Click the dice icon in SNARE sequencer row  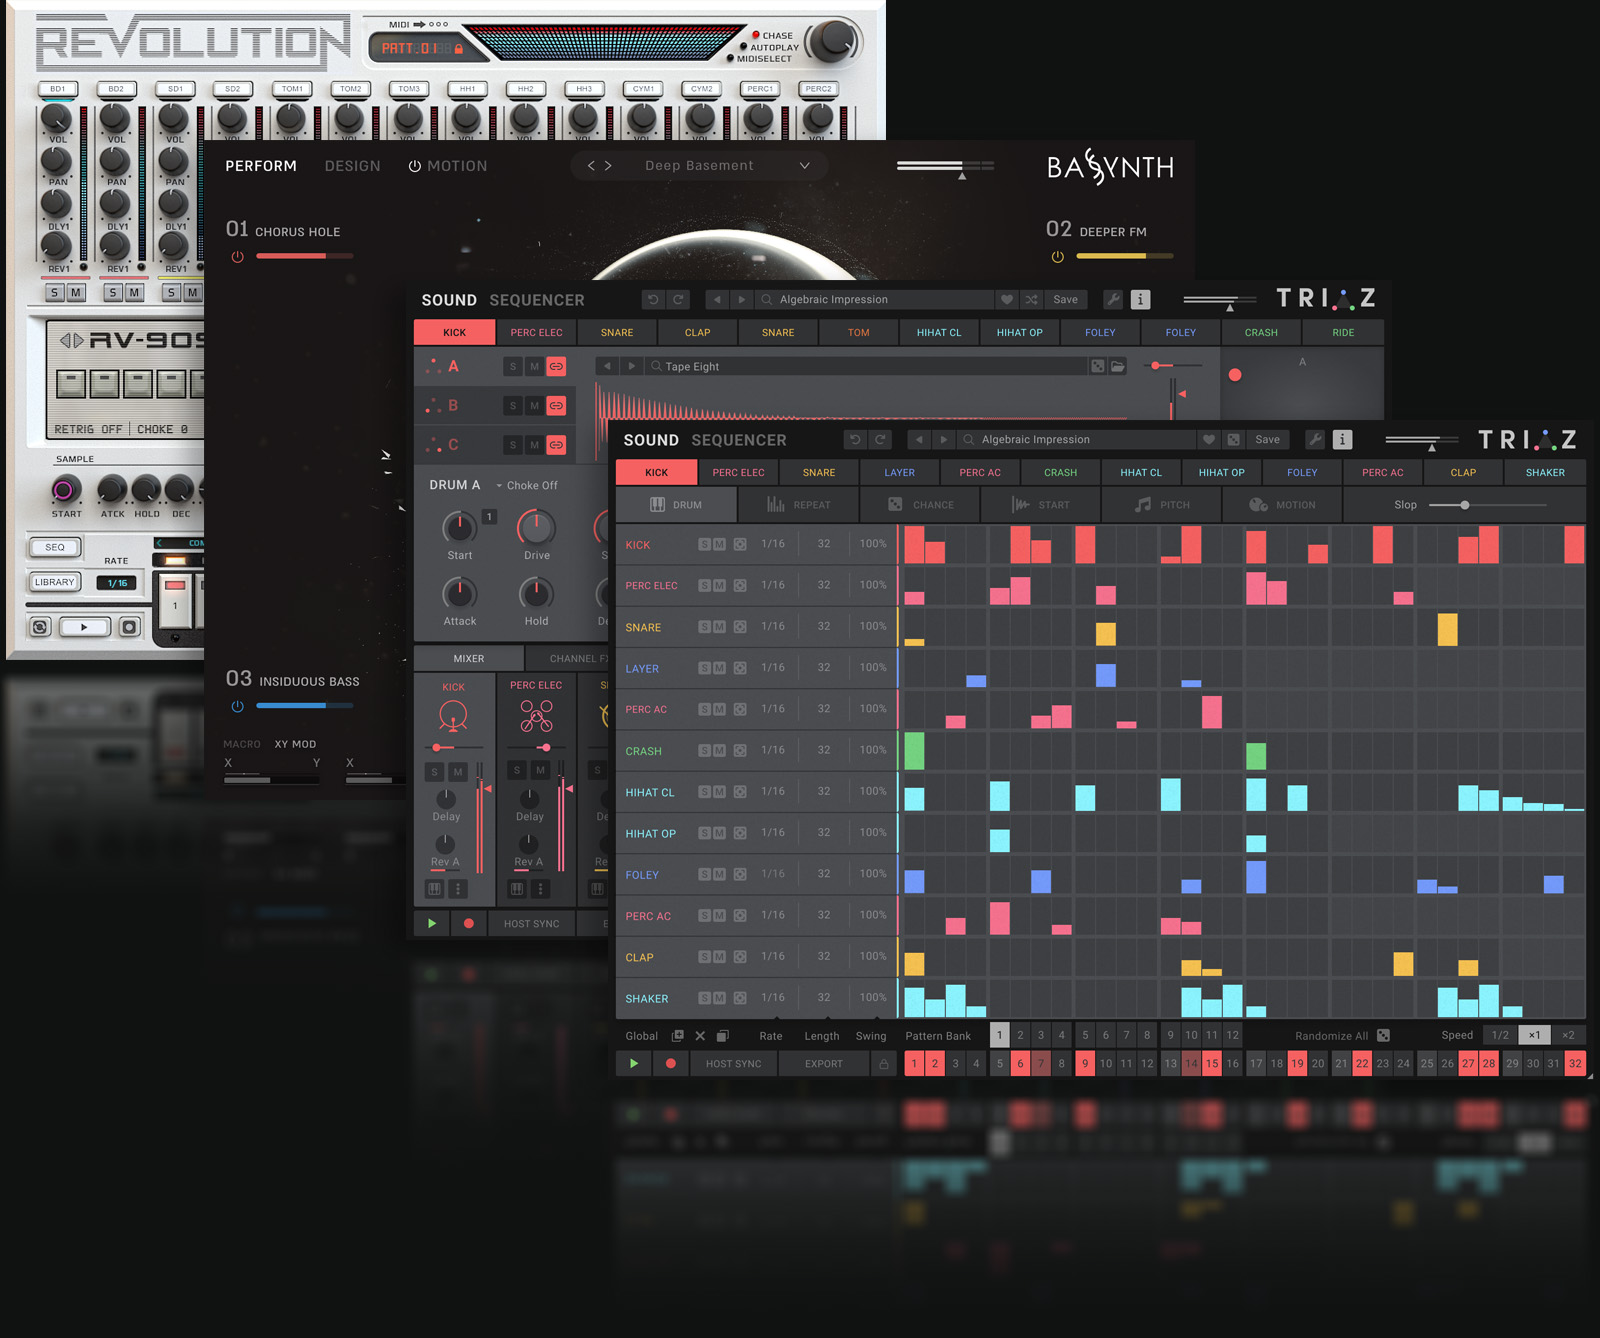pyautogui.click(x=740, y=627)
